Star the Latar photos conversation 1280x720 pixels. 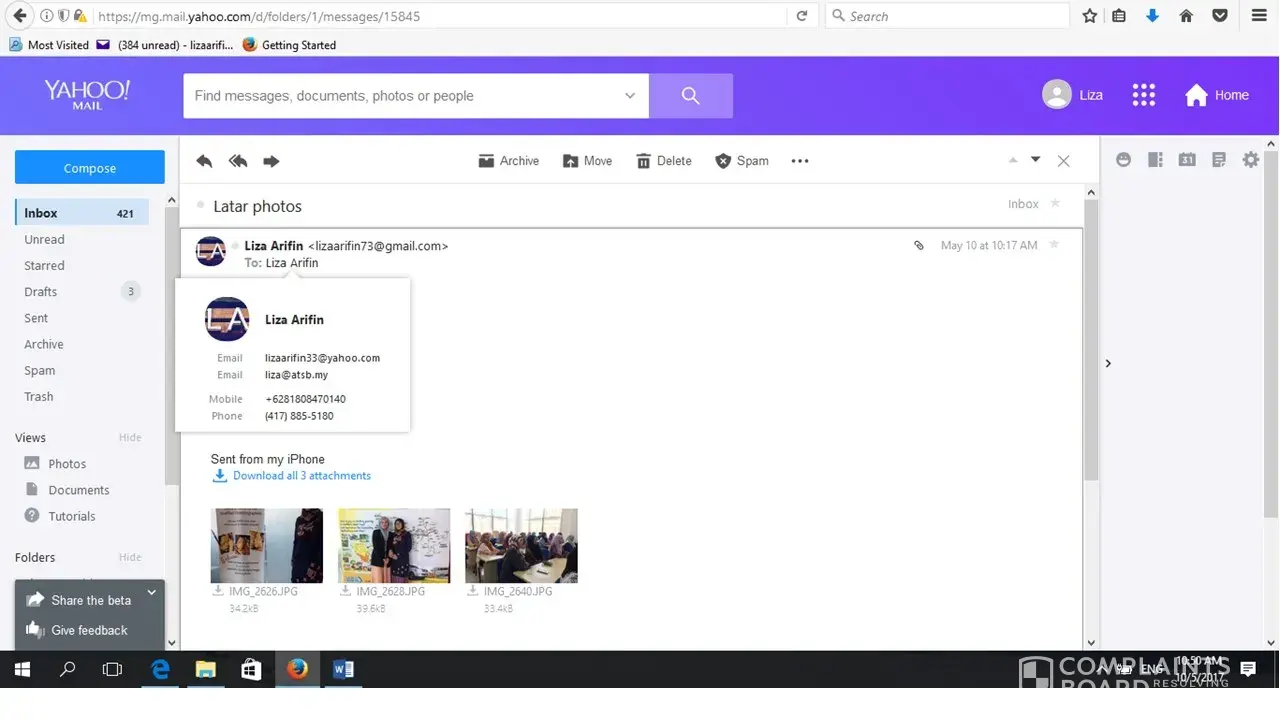click(x=1055, y=204)
